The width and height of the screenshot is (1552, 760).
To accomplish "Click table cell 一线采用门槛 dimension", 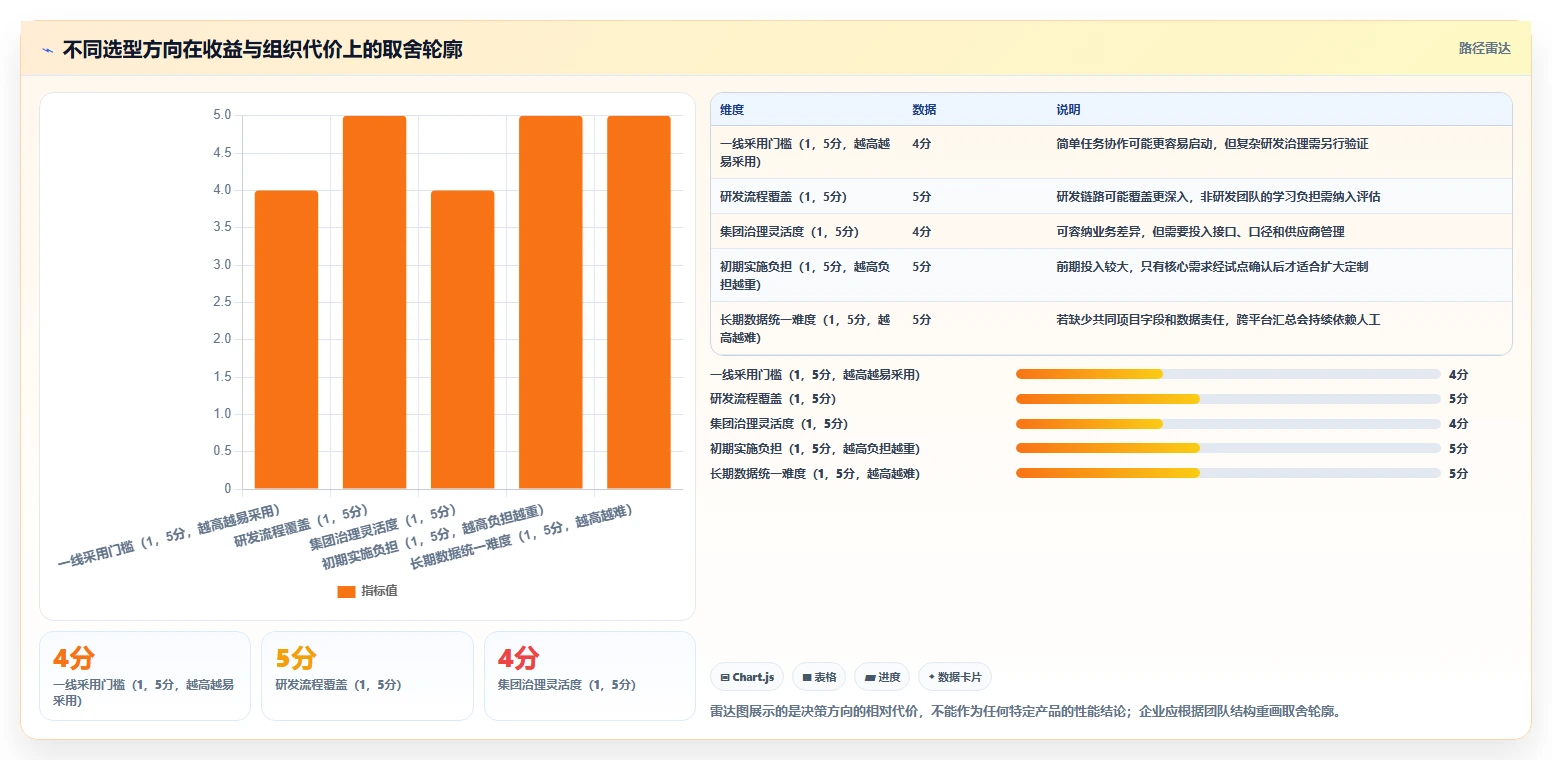I will click(x=805, y=152).
